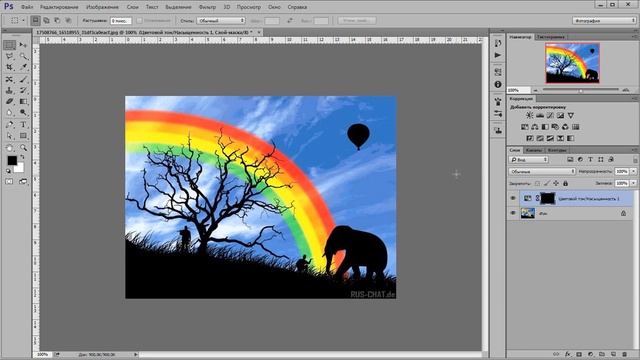This screenshot has width=640, height=360.
Task: Click Add to selection mode button
Action: point(47,20)
